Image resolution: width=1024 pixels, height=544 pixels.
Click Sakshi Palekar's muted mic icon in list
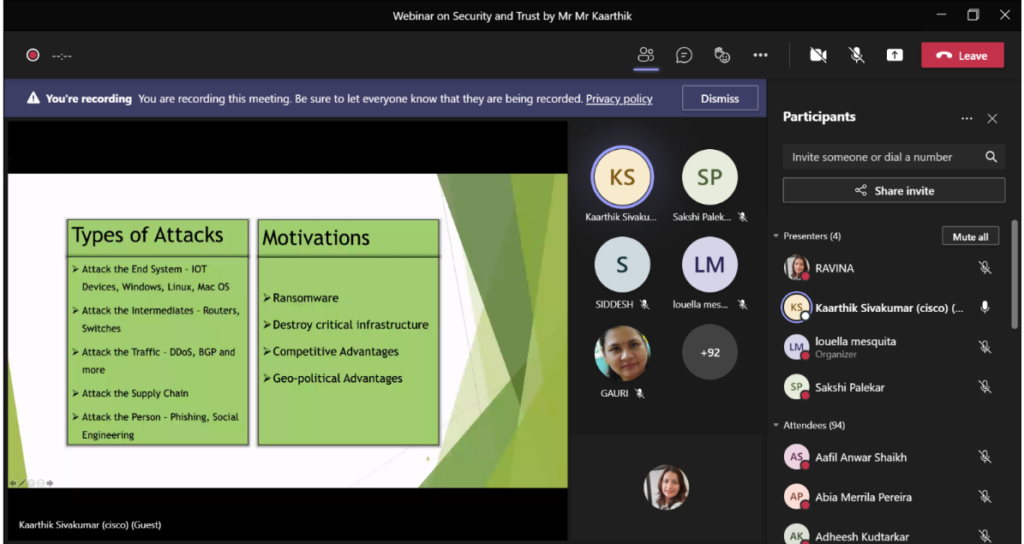[x=985, y=387]
